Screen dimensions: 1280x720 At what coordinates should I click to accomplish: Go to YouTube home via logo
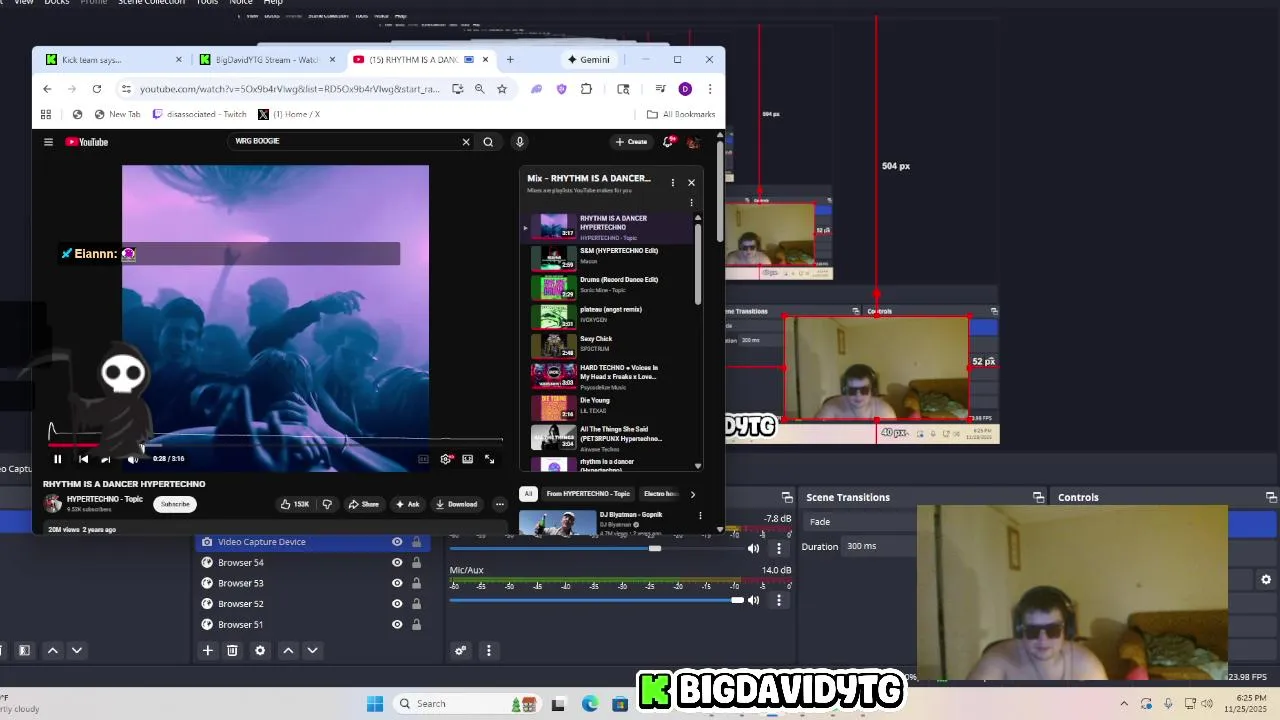87,142
